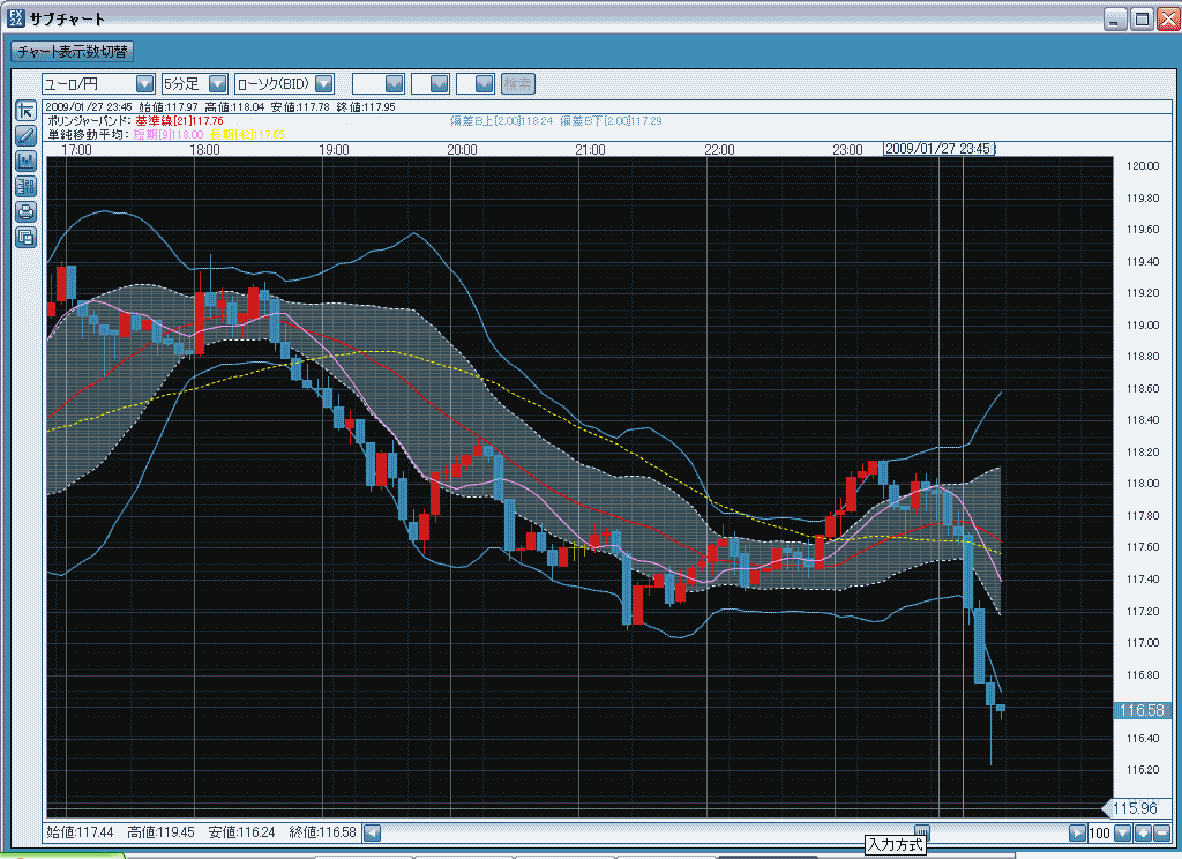Open the empty dropdown right after ローソク(BID)
1182x859 pixels.
point(394,83)
